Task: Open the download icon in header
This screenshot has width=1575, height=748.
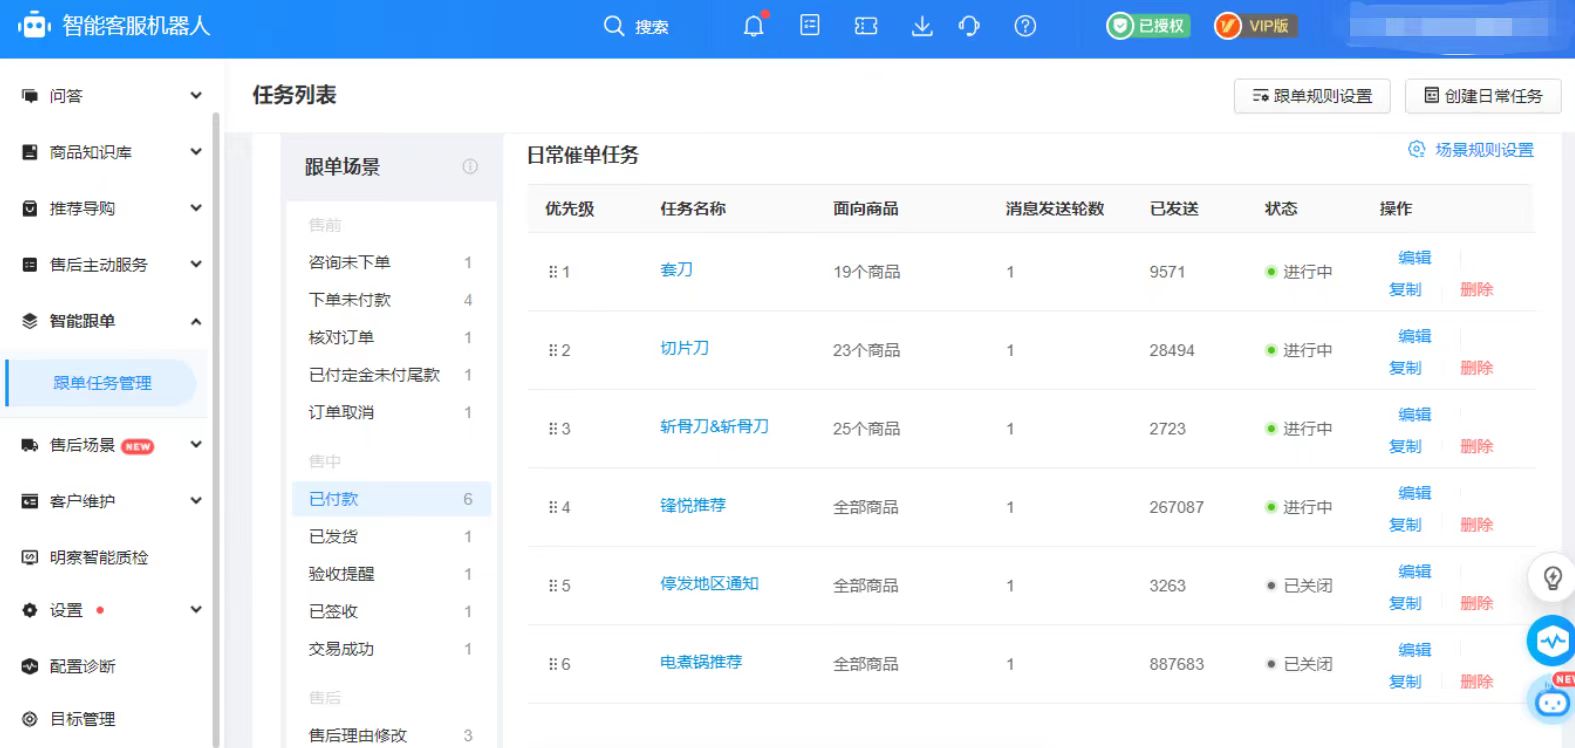Action: tap(922, 26)
